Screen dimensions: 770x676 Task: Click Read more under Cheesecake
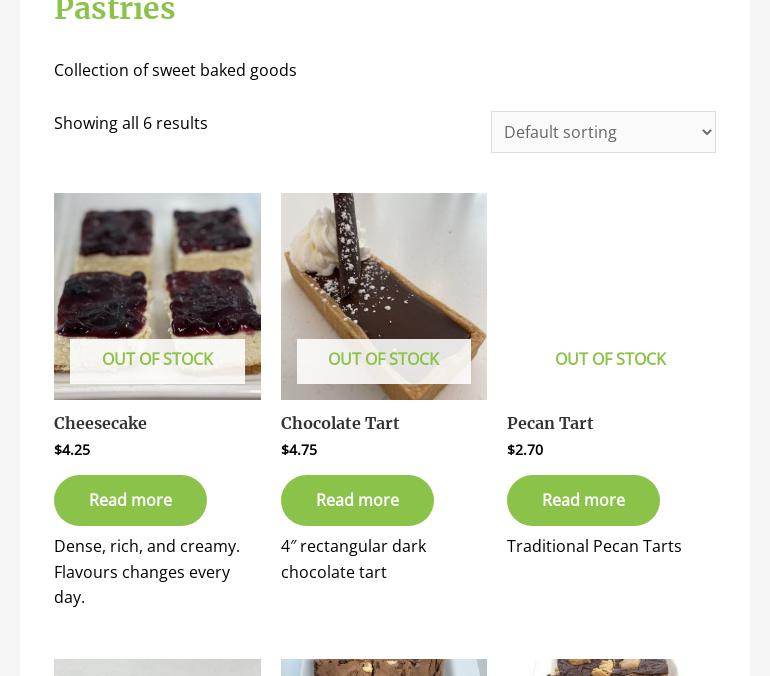tap(130, 500)
